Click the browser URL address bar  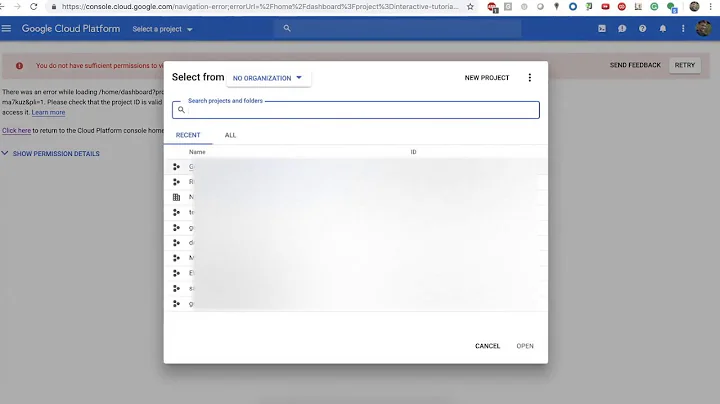pos(260,7)
